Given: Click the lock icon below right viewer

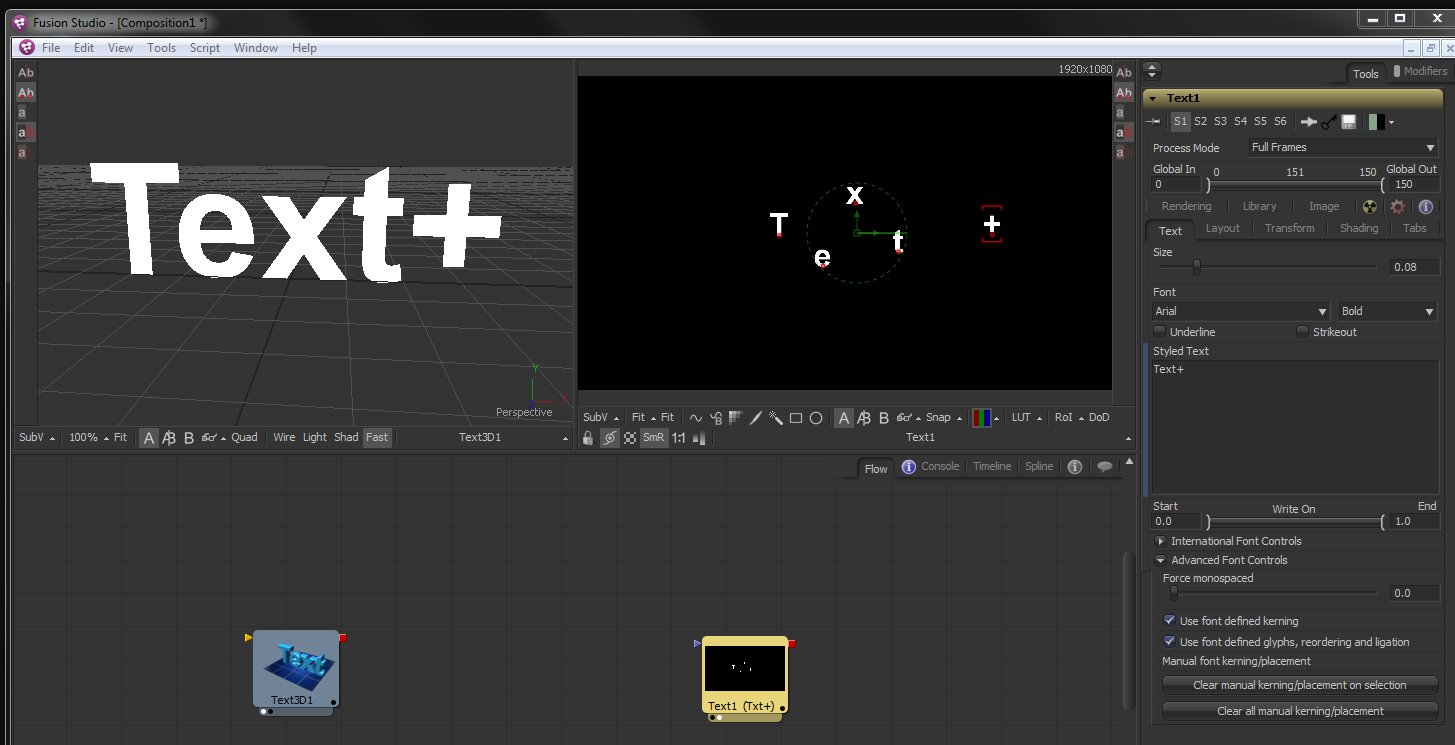Looking at the screenshot, I should [588, 438].
